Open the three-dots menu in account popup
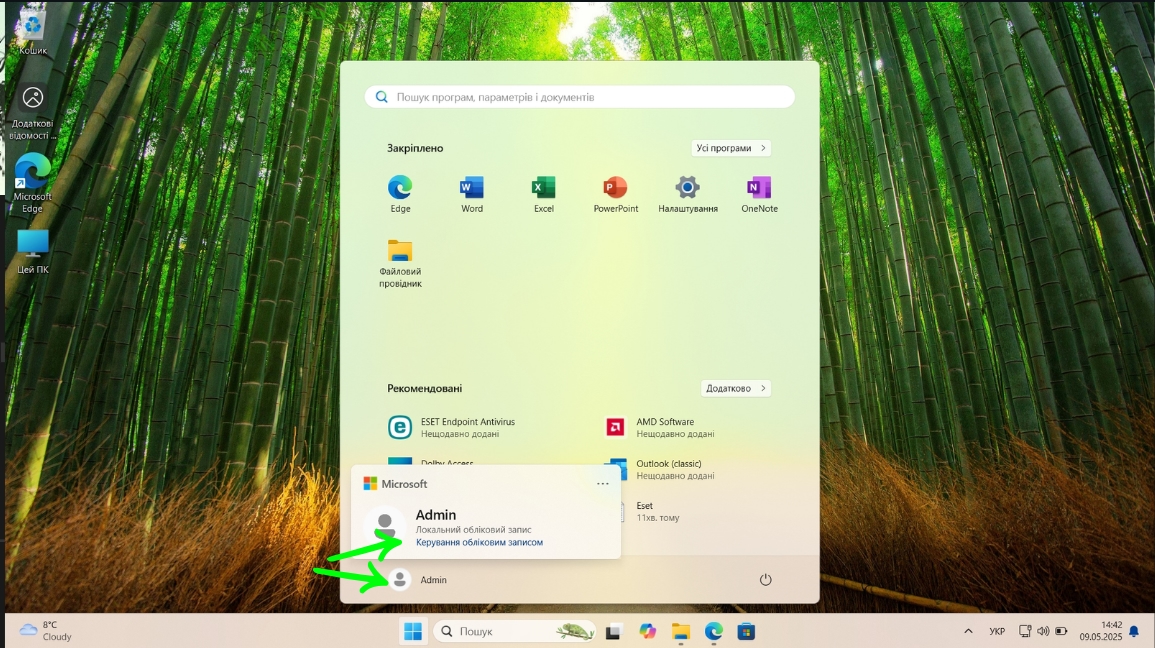The image size is (1155, 648). click(x=602, y=484)
